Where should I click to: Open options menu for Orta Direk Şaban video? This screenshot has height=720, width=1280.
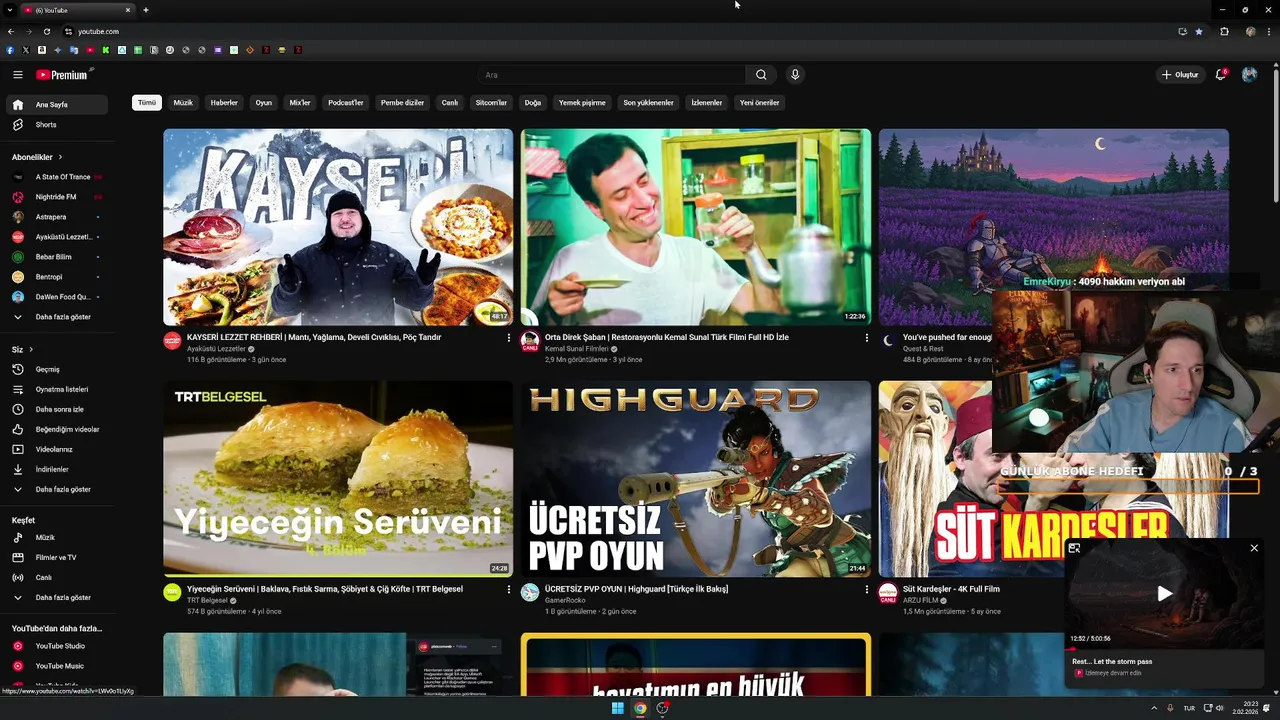866,338
